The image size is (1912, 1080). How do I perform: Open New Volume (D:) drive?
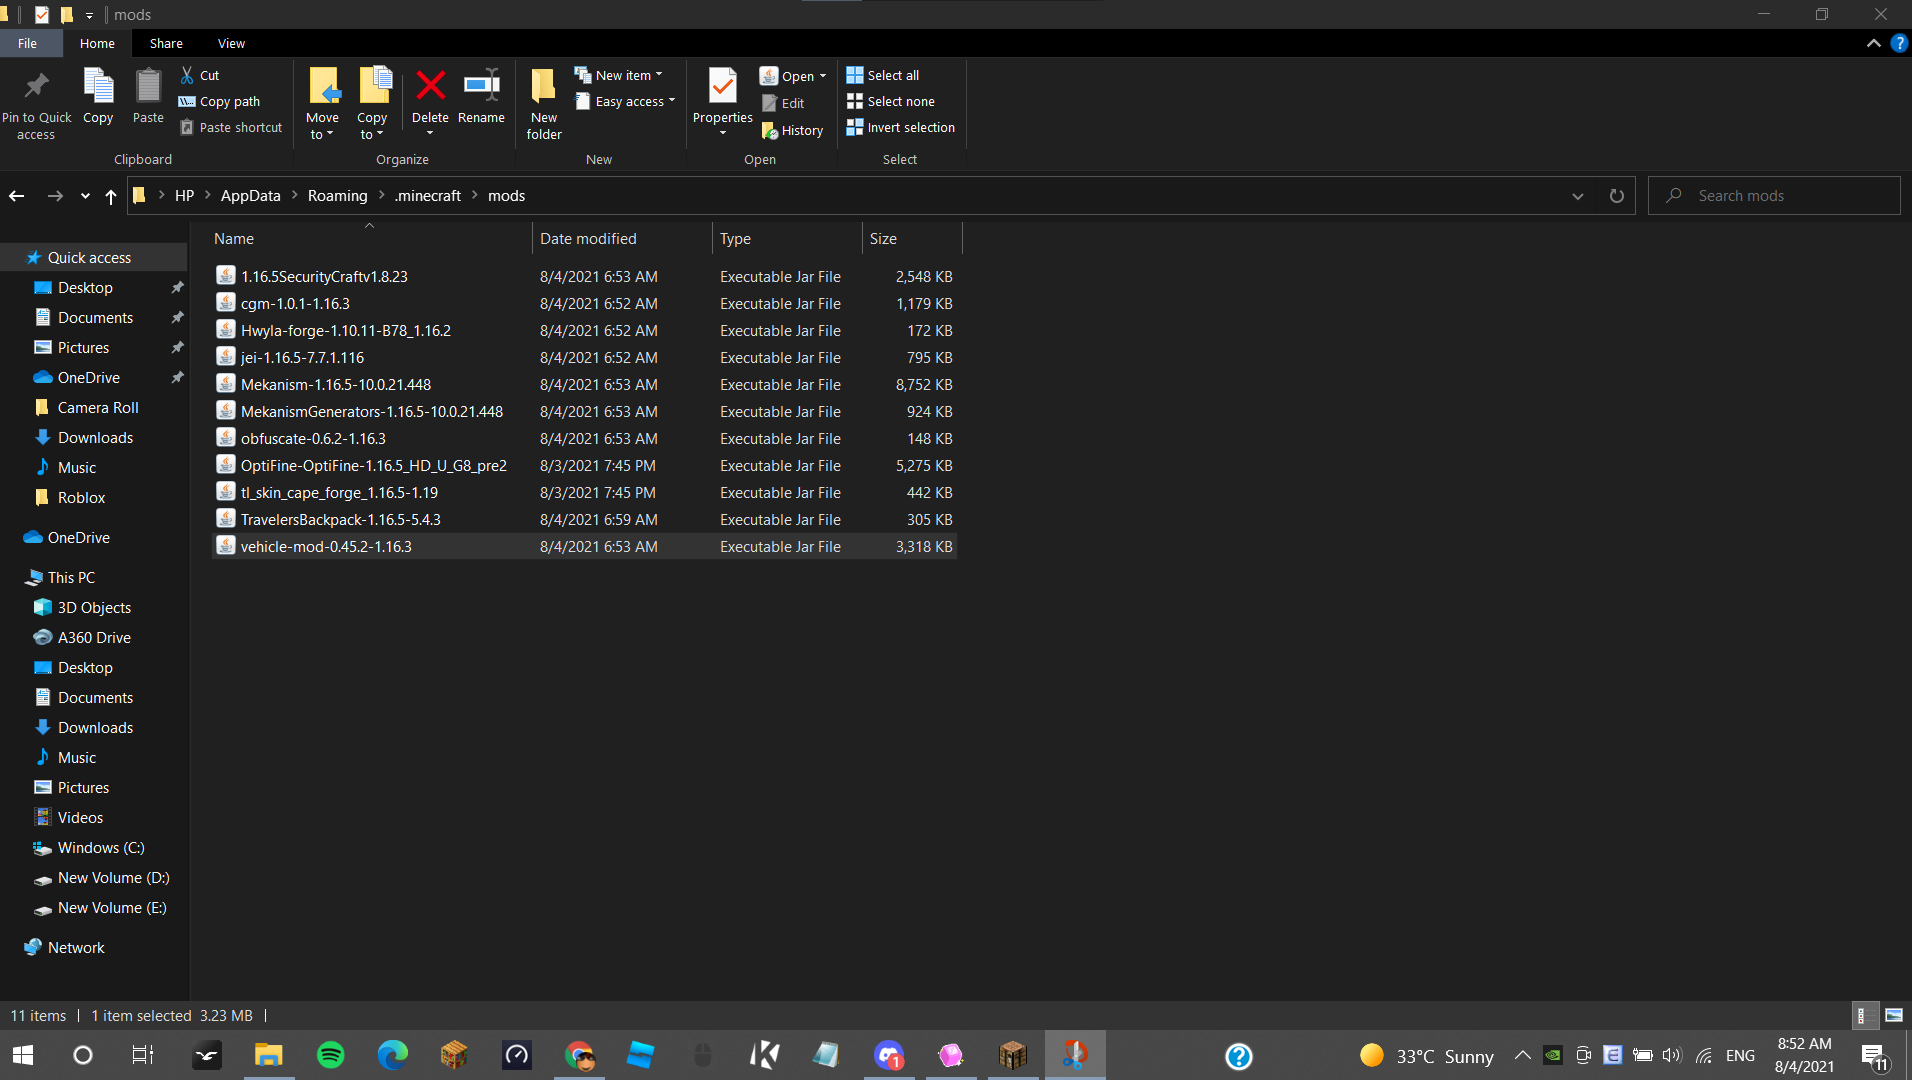click(113, 878)
